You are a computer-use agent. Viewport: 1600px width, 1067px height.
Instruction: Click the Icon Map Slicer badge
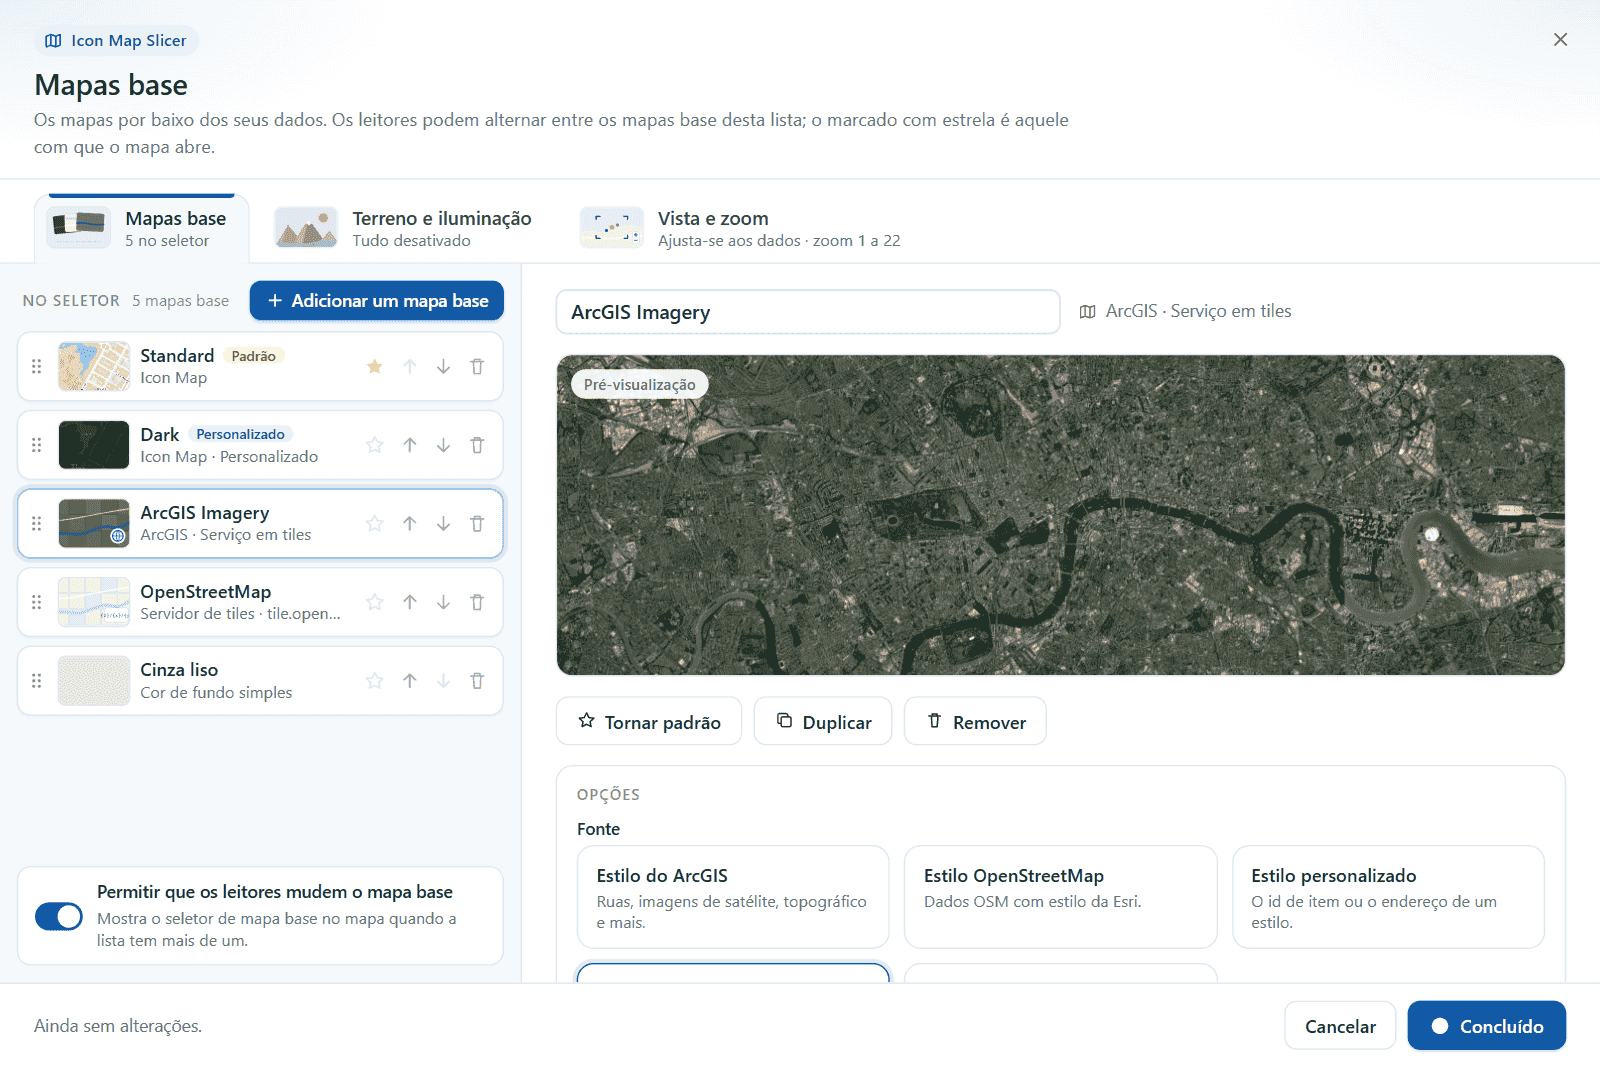click(x=117, y=41)
